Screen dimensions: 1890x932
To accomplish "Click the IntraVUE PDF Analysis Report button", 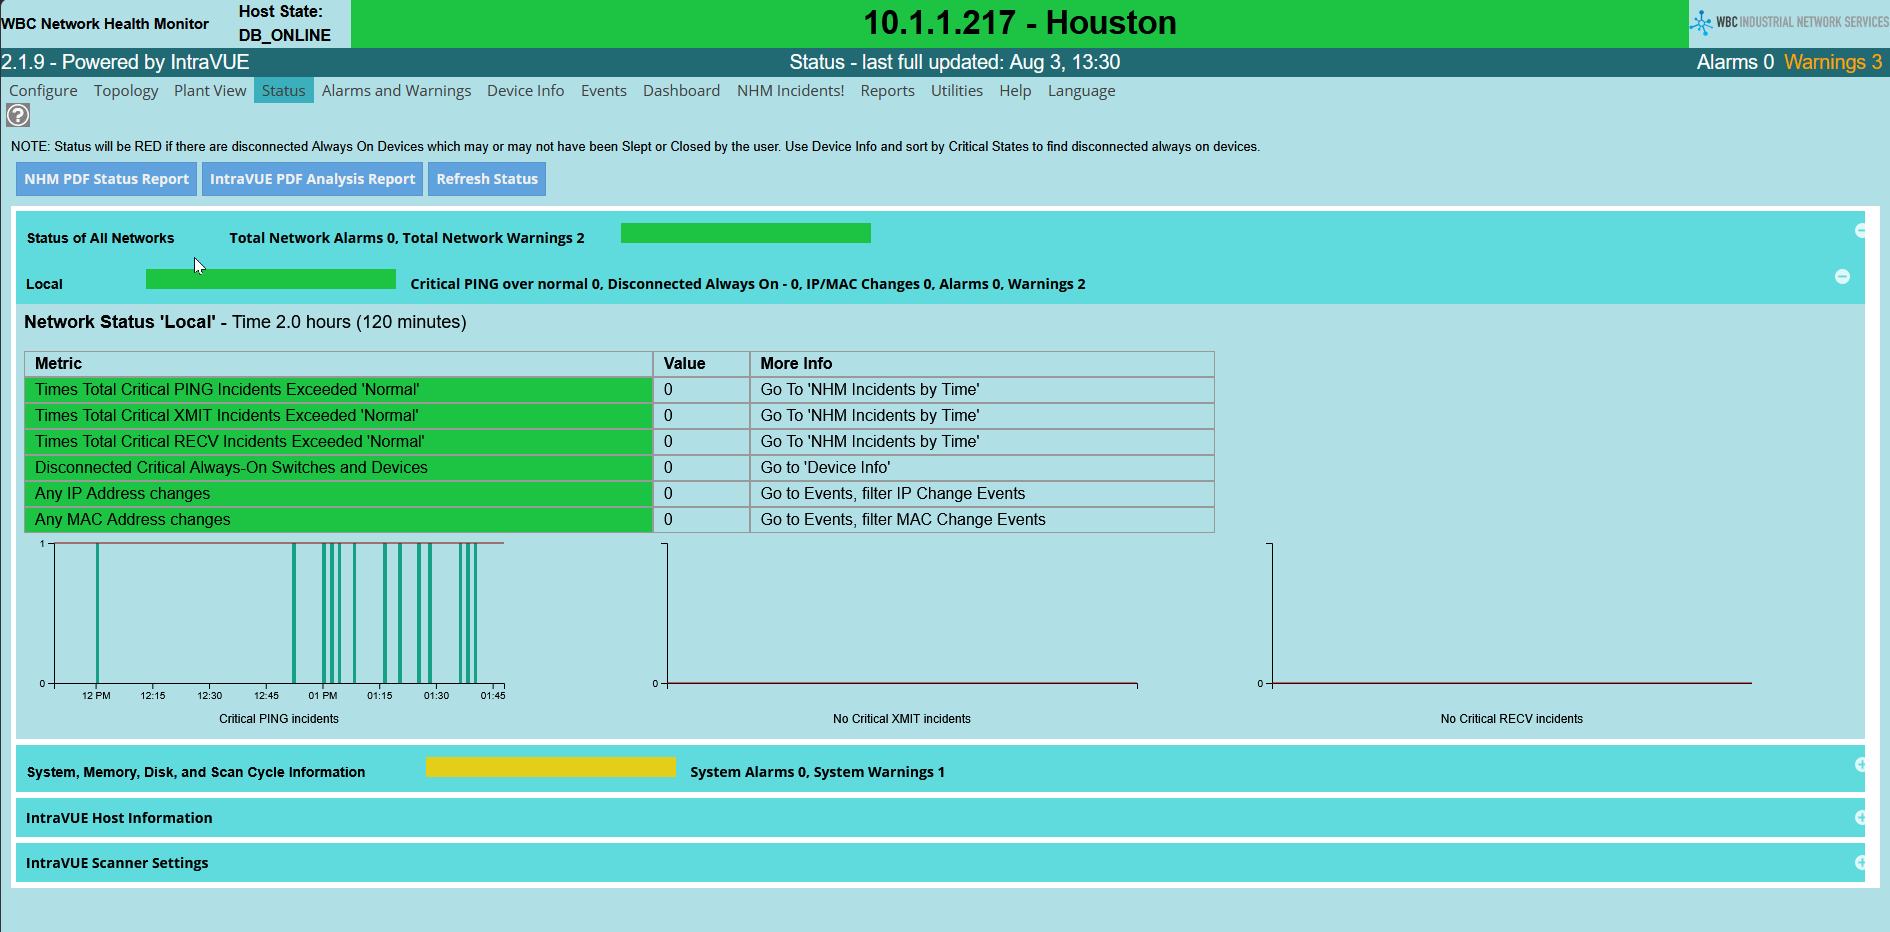I will [312, 179].
